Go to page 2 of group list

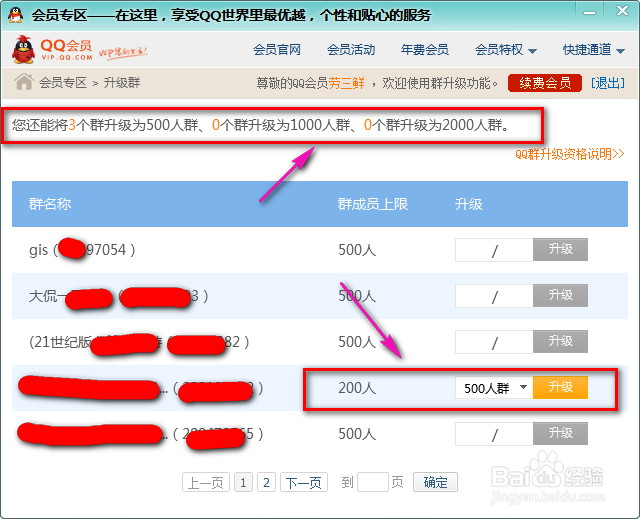[x=266, y=483]
